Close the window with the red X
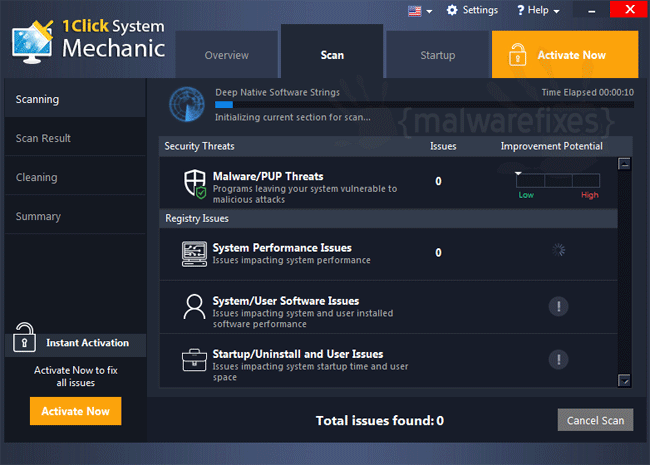The height and width of the screenshot is (465, 650). pyautogui.click(x=629, y=9)
